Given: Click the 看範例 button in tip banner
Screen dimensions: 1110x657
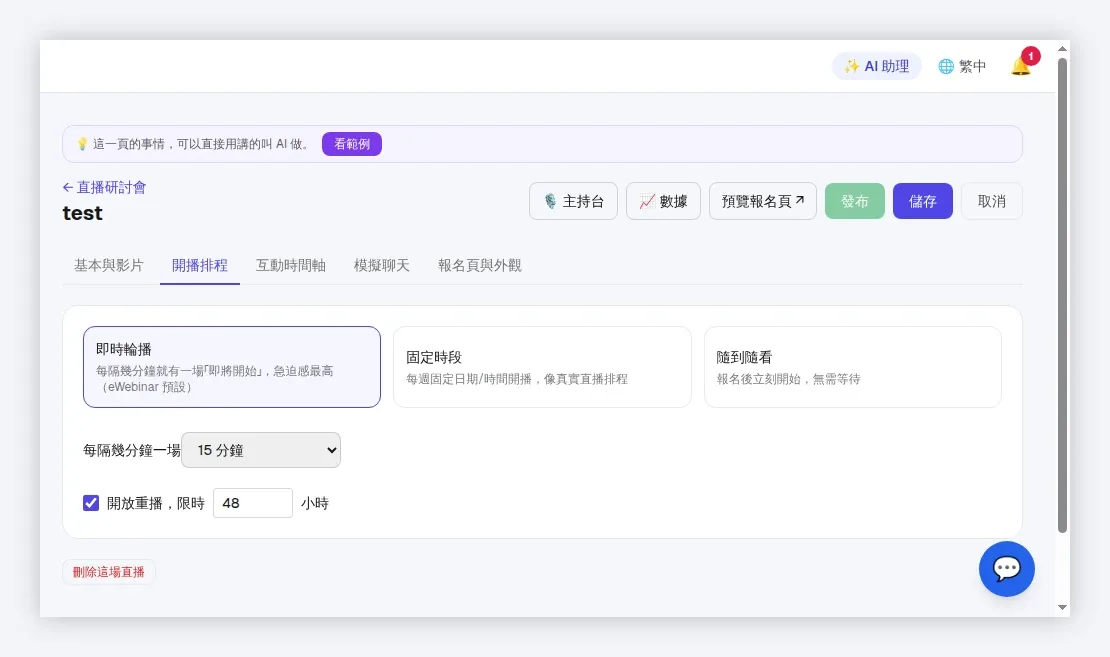Looking at the screenshot, I should tap(352, 144).
